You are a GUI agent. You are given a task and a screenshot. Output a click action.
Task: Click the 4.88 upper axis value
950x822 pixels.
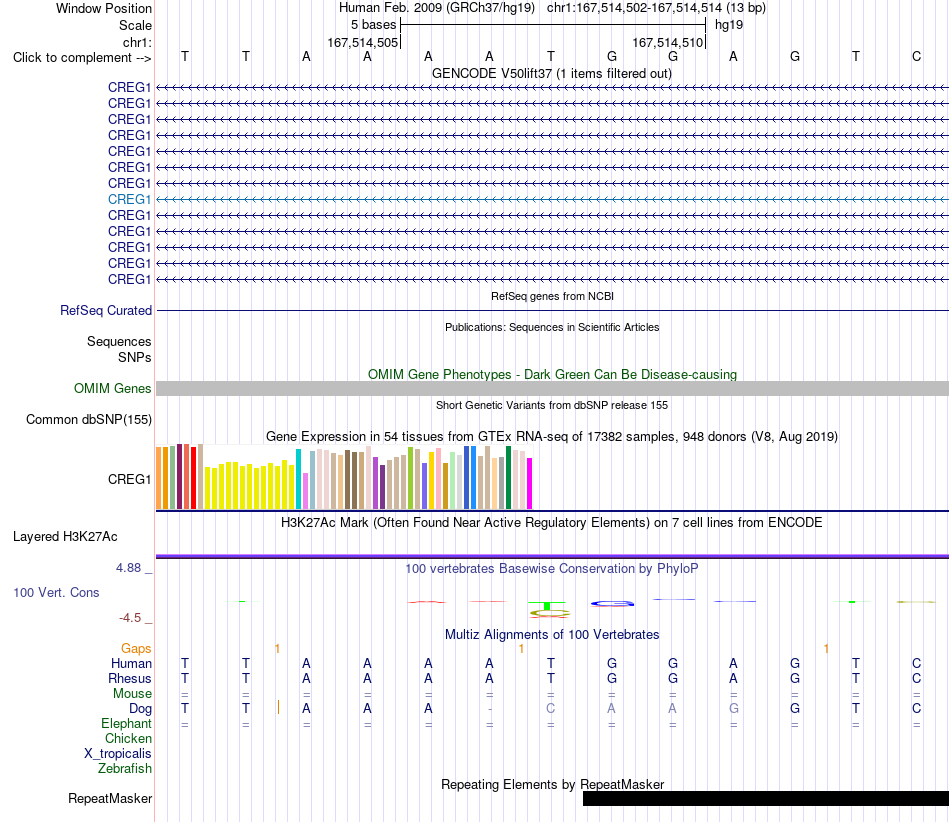click(128, 568)
